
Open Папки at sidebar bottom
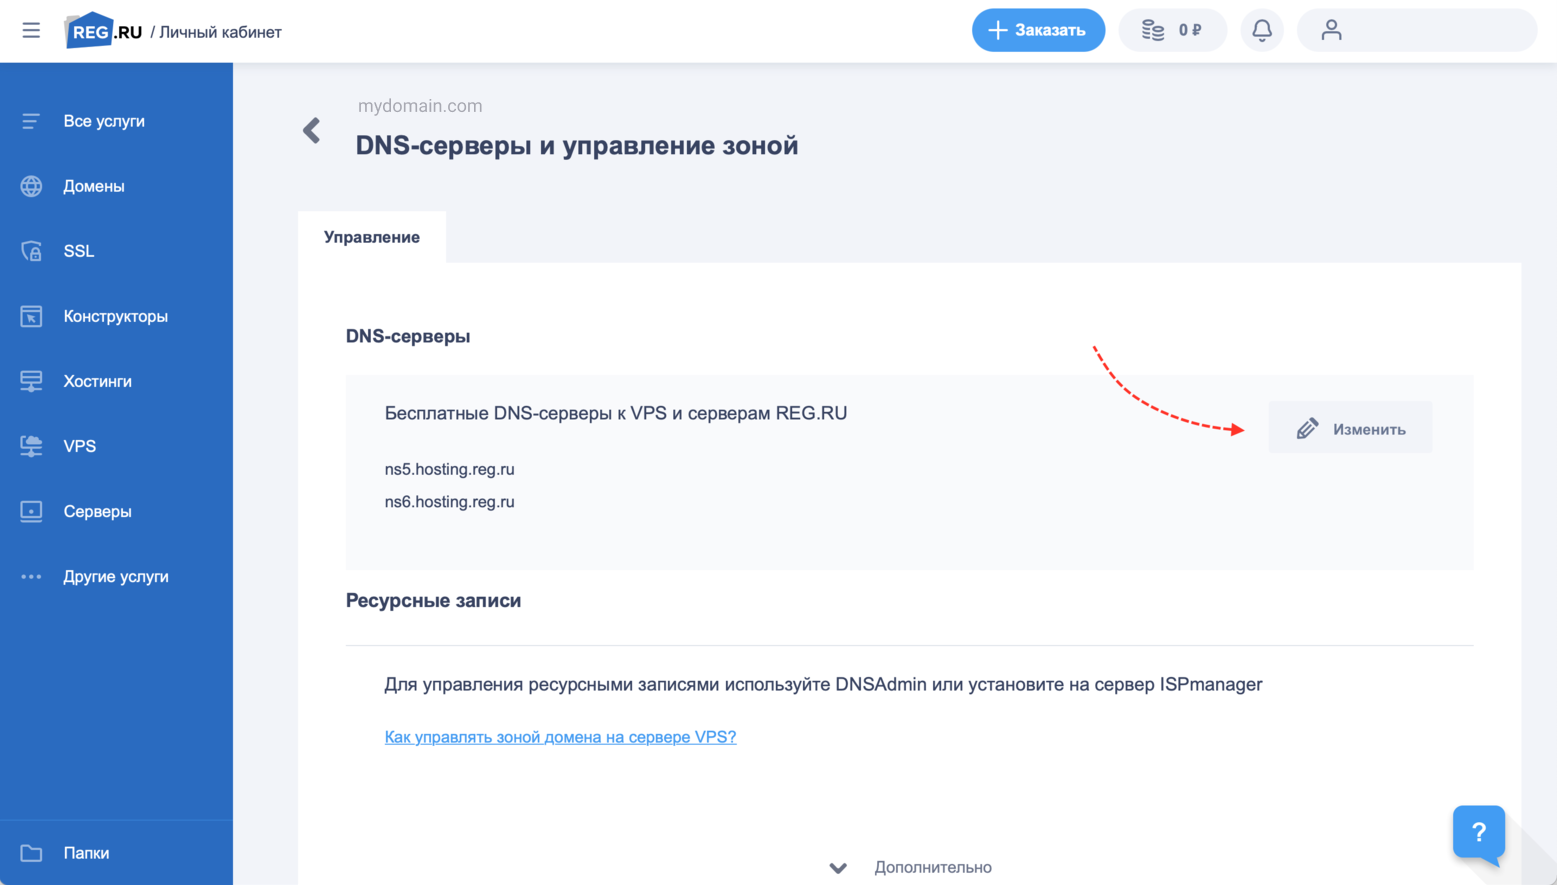coord(86,853)
